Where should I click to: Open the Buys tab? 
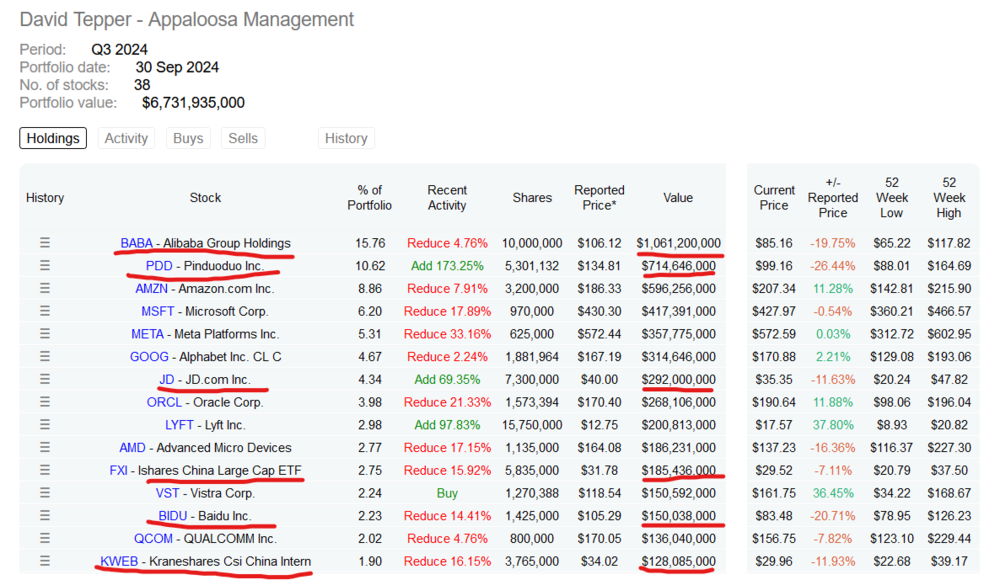coord(188,138)
